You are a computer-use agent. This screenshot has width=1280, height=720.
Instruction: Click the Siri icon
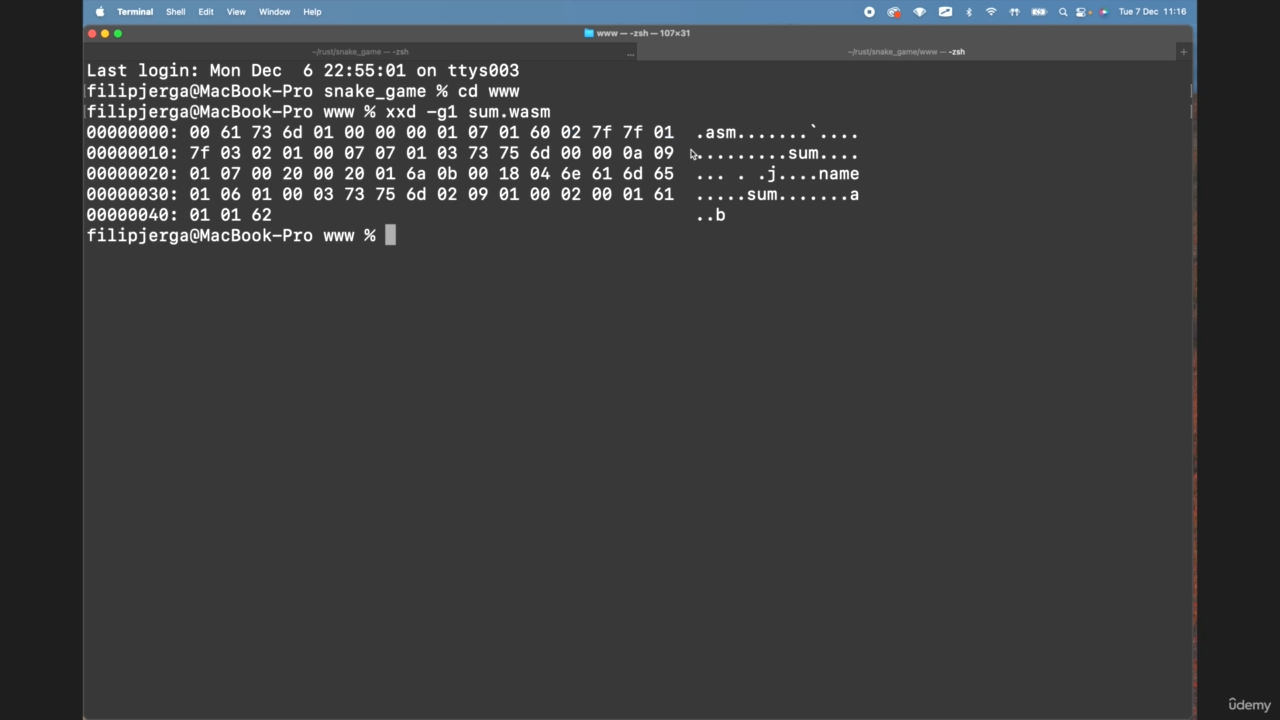[x=1104, y=12]
